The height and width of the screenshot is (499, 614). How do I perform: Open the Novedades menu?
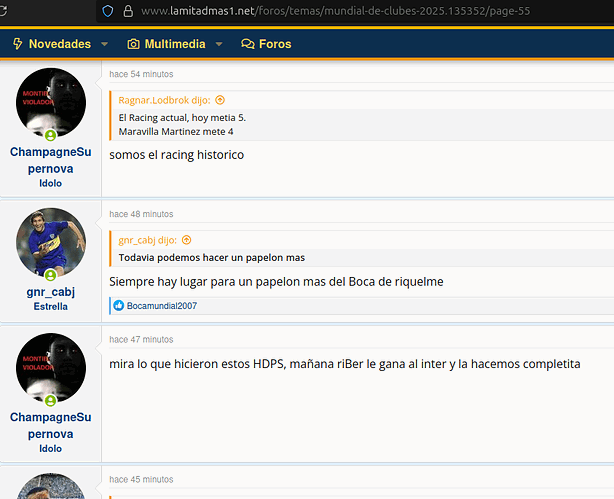60,44
